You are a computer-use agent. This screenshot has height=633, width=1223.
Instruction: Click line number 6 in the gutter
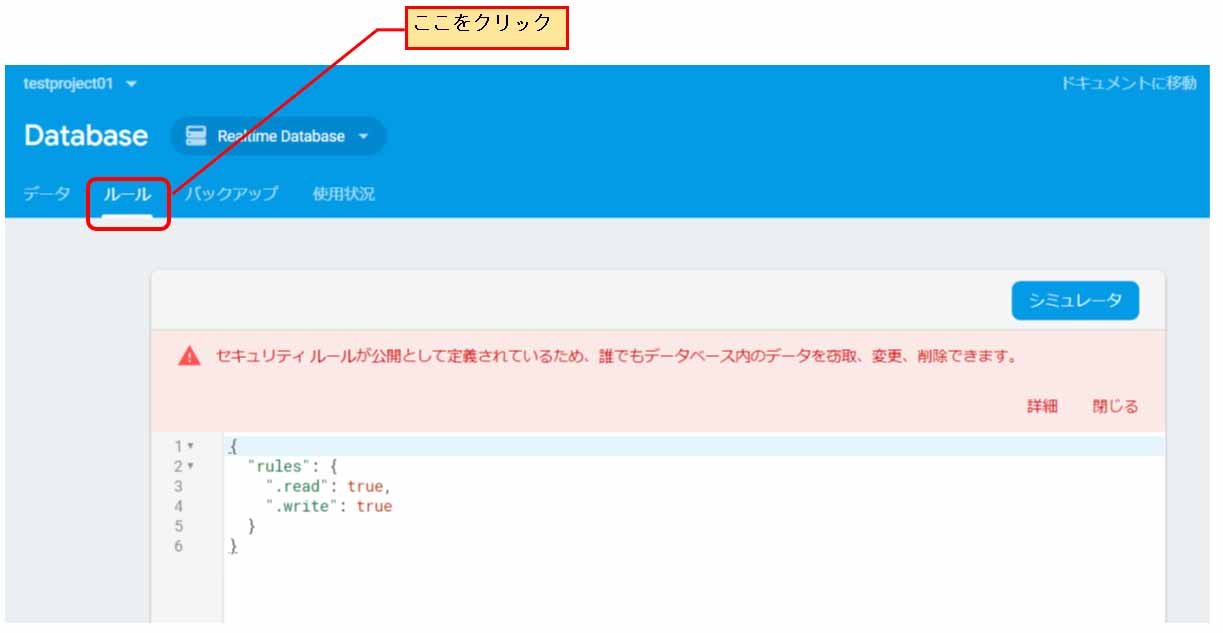point(178,546)
